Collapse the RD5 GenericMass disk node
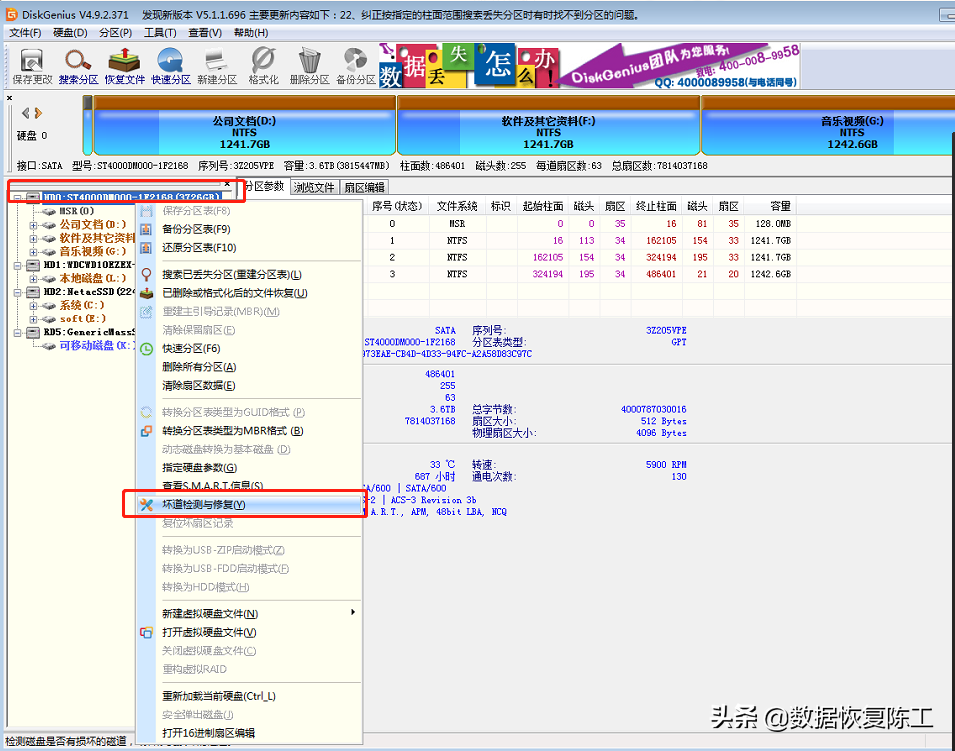955x751 pixels. click(18, 332)
